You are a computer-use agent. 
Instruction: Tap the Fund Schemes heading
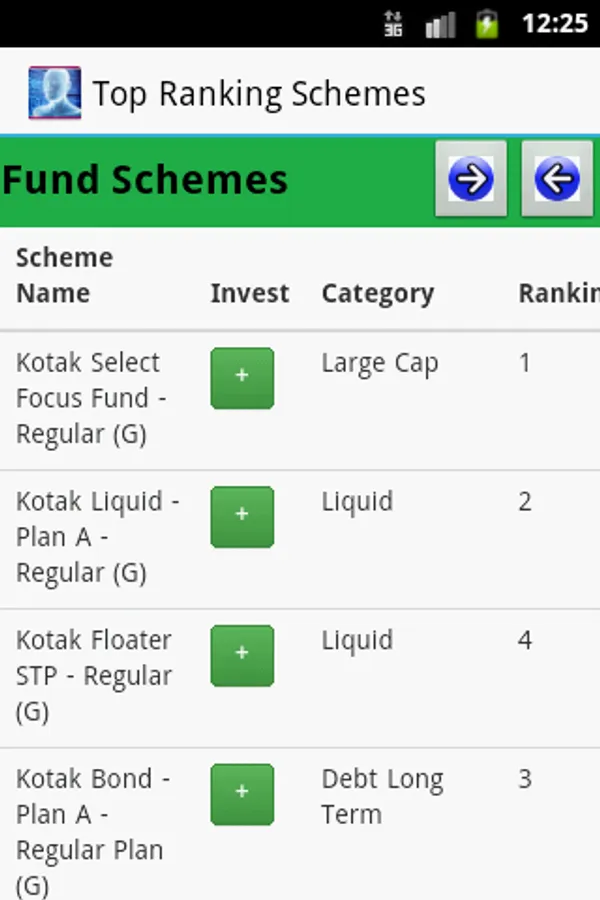(145, 180)
